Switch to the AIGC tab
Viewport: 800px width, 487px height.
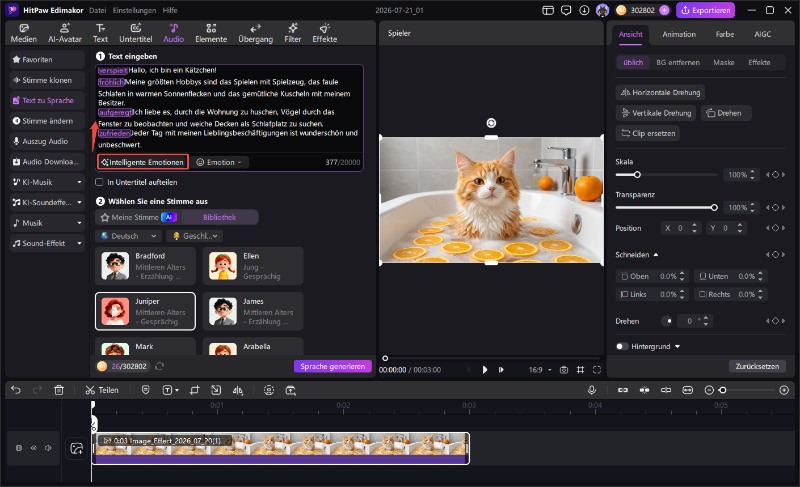coord(762,34)
